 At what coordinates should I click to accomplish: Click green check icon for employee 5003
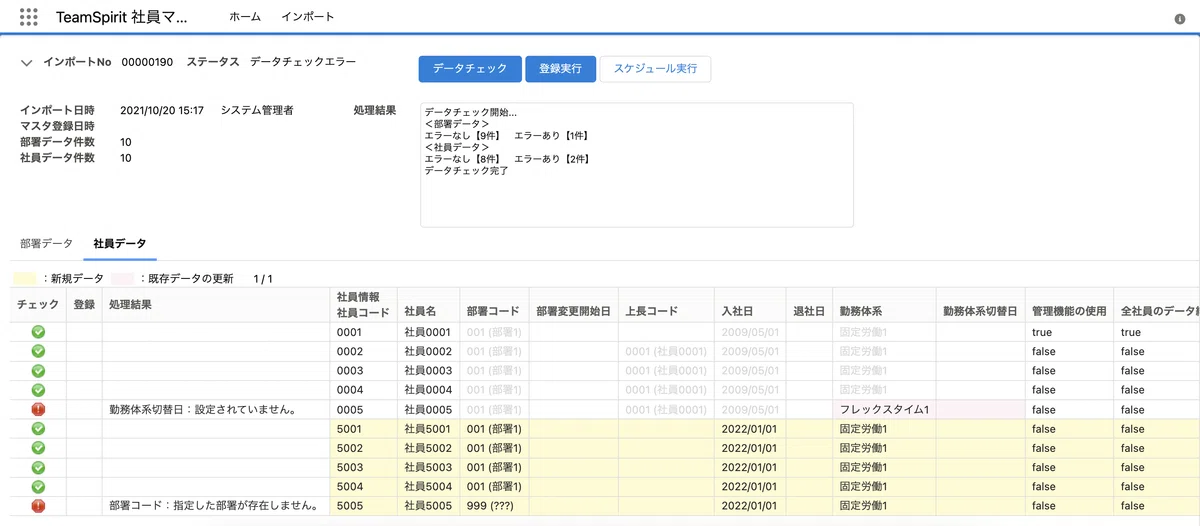pos(38,467)
